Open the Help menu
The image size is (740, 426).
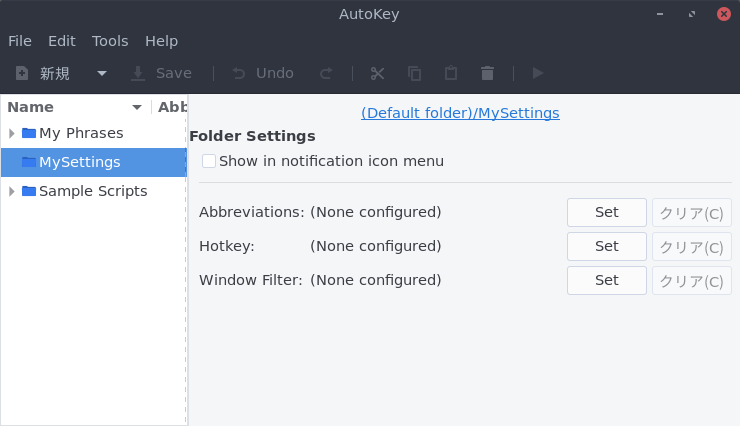[161, 41]
